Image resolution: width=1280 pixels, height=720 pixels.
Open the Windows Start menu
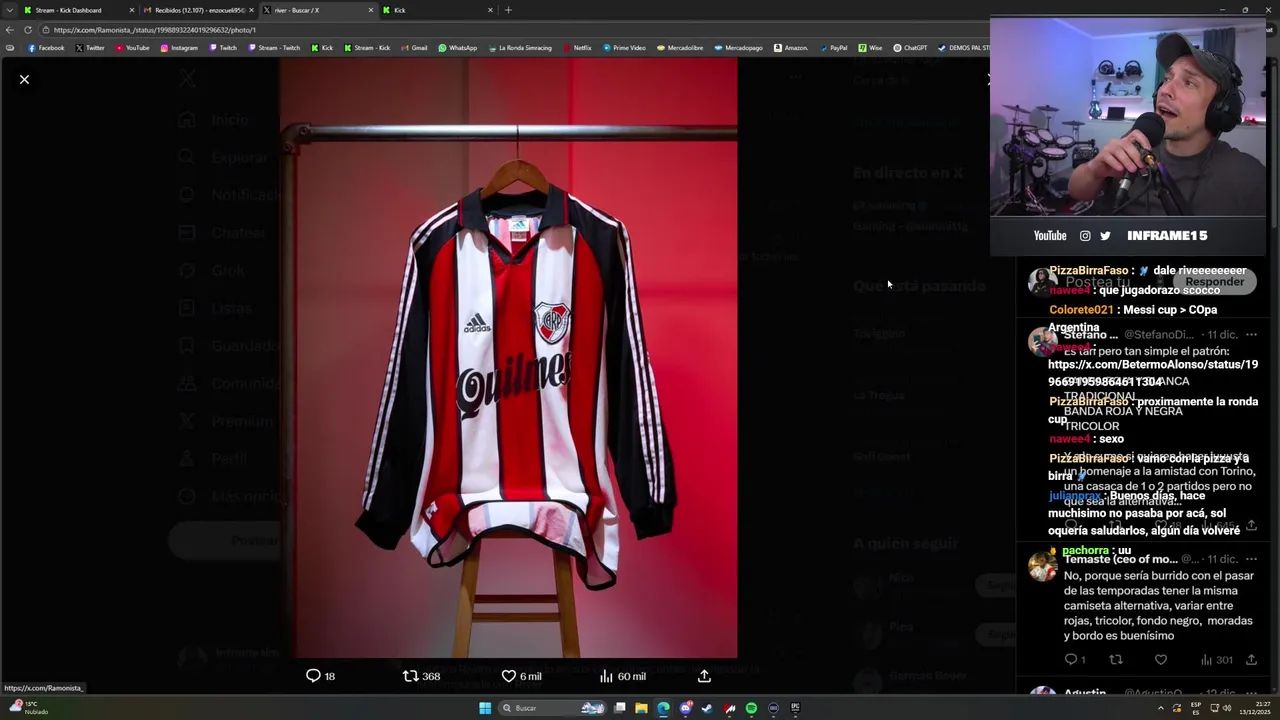coord(485,708)
